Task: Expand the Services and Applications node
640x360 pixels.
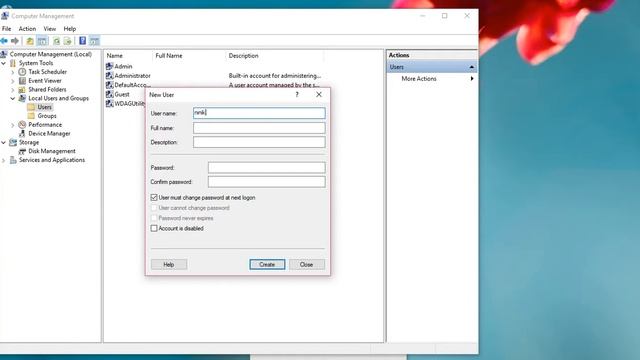Action: pos(4,160)
